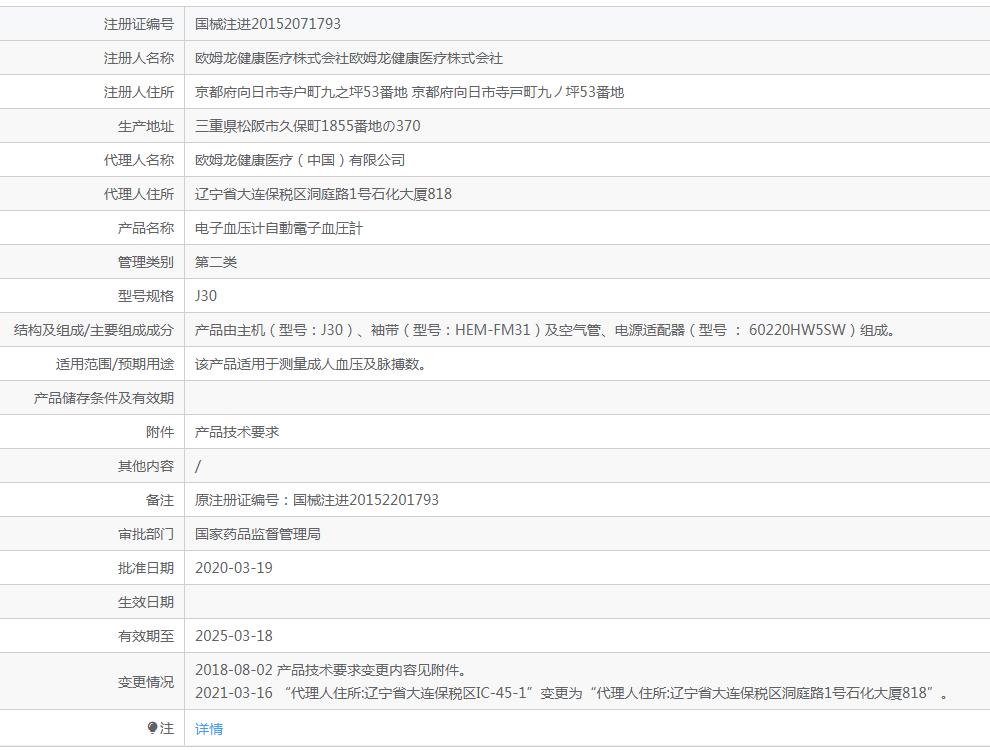Image resolution: width=990 pixels, height=750 pixels.
Task: Click the 代理人住所 label
Action: (x=139, y=194)
